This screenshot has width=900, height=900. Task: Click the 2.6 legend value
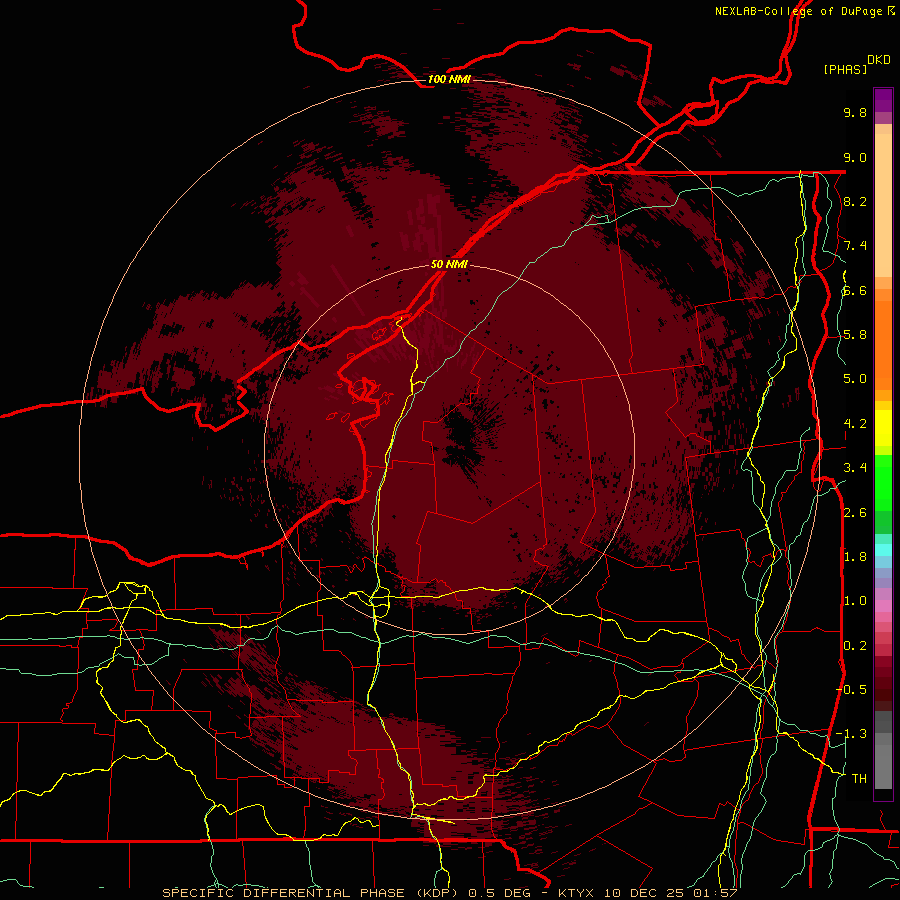click(855, 513)
